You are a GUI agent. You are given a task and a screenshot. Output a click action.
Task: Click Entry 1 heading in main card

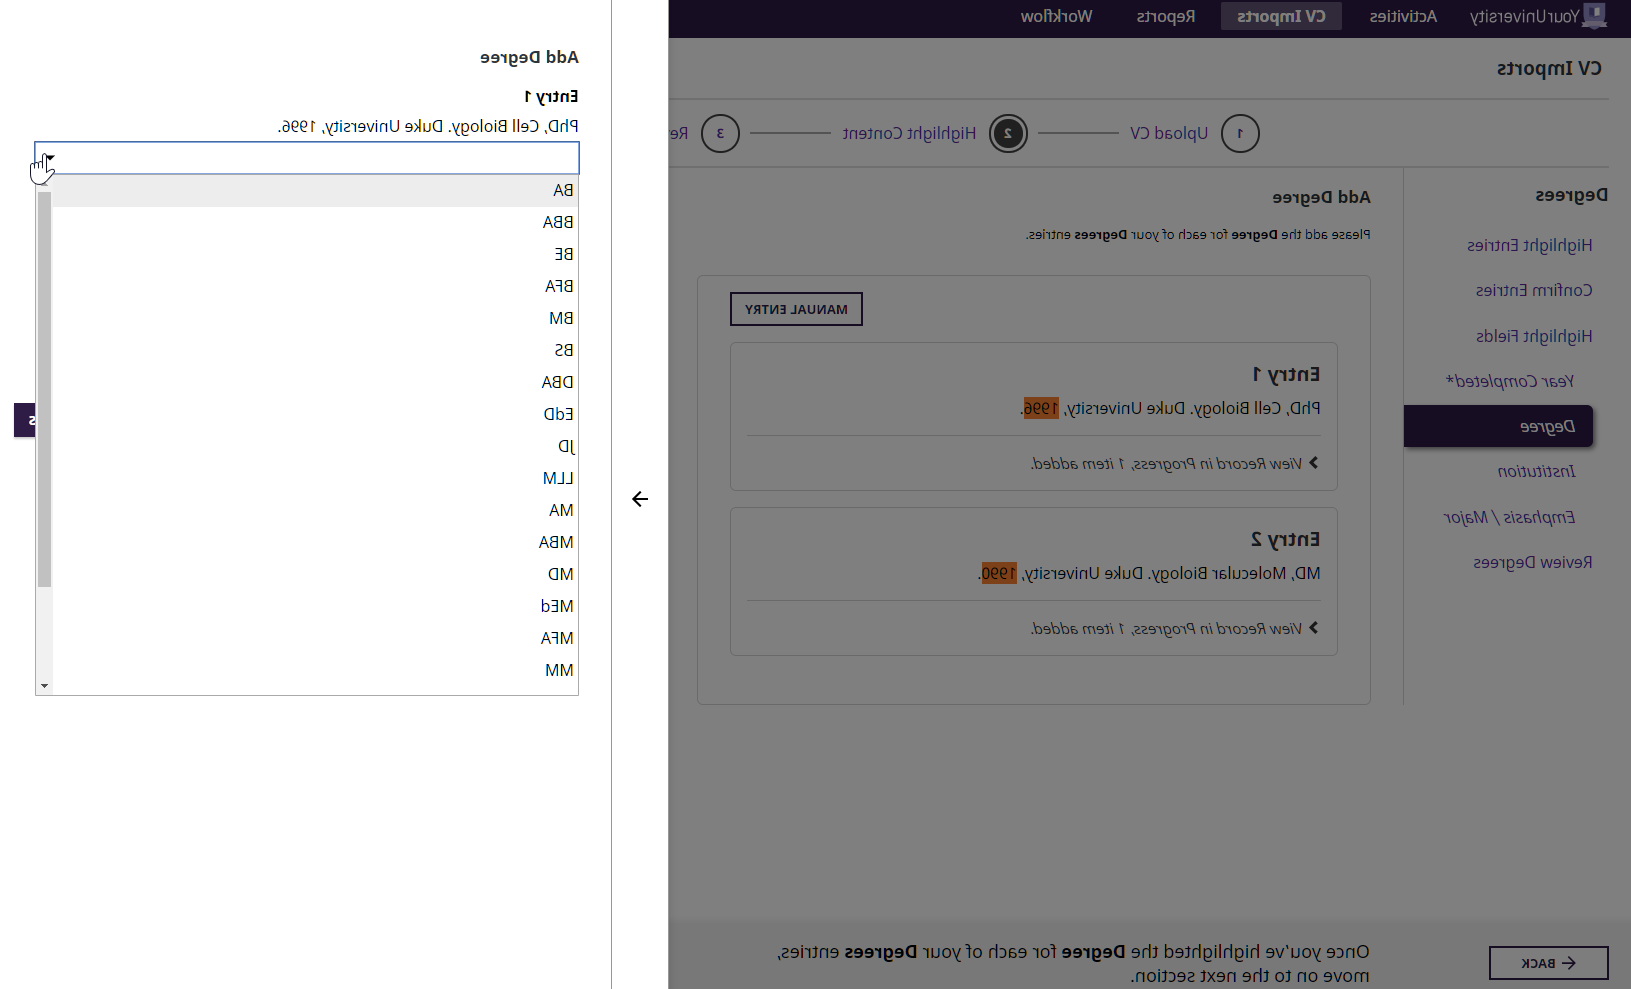1286,374
